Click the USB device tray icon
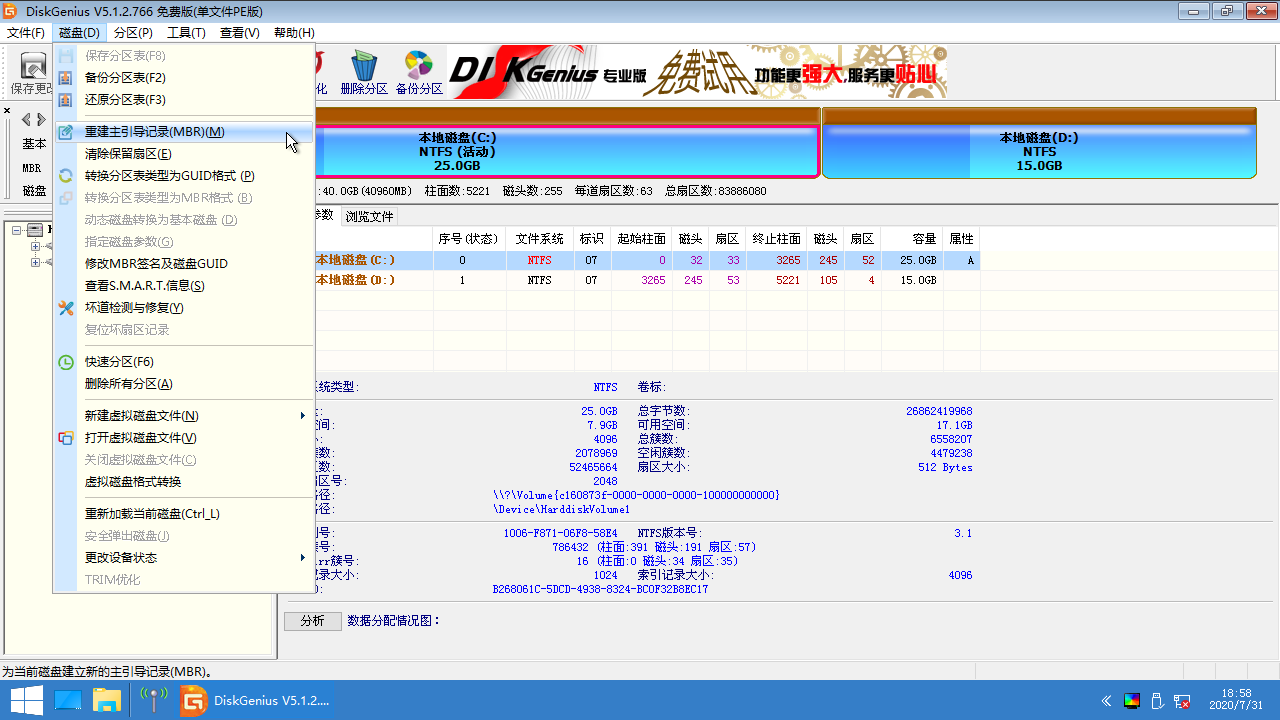Viewport: 1280px width, 720px height. pyautogui.click(x=1157, y=700)
